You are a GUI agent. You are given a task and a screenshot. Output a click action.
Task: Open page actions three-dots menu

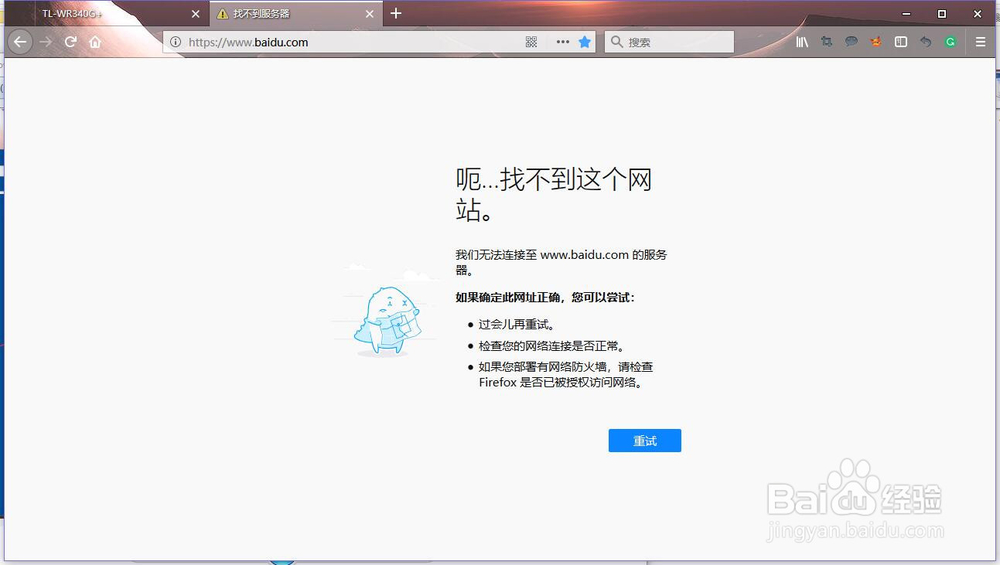point(562,42)
